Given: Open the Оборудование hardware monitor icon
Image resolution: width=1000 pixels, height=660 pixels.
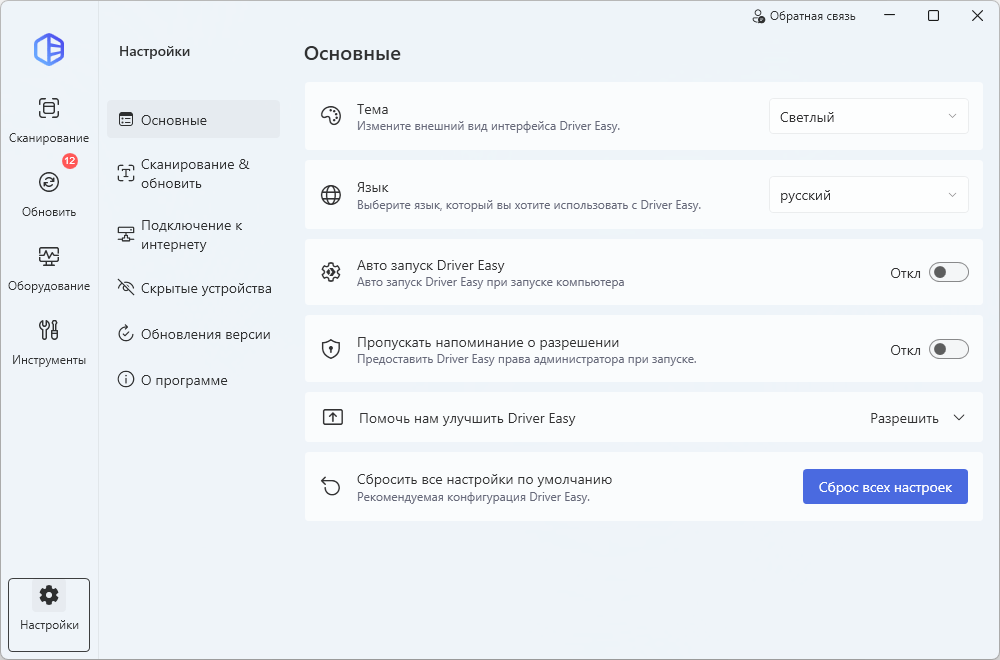Looking at the screenshot, I should [x=49, y=256].
